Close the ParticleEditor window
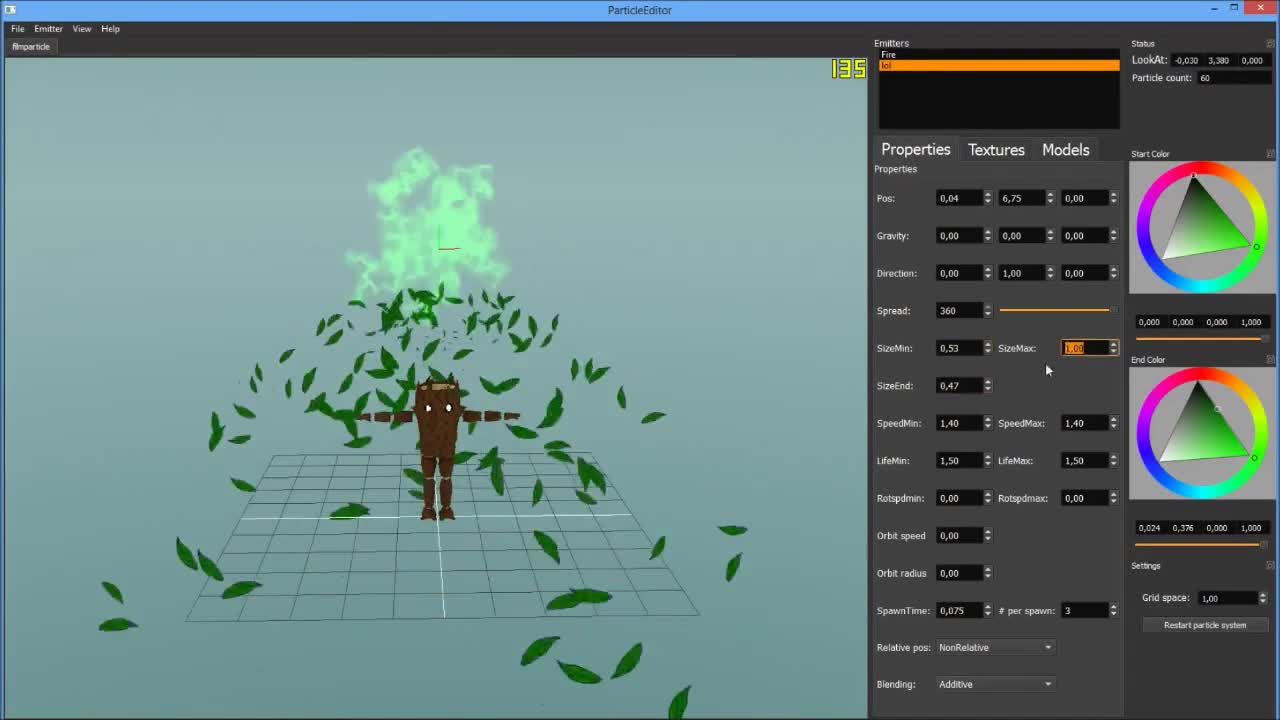The image size is (1280, 720). pos(1258,8)
